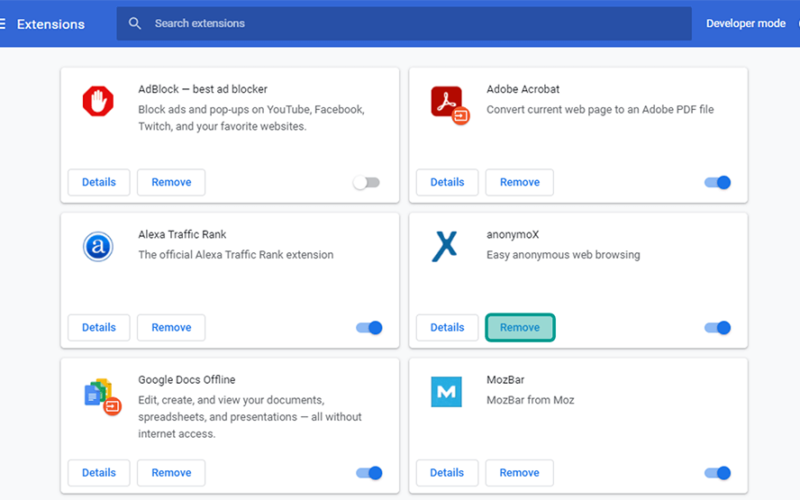Viewport: 800px width, 500px height.
Task: Click the 'Adobe Acrobat' title text
Action: 523,89
